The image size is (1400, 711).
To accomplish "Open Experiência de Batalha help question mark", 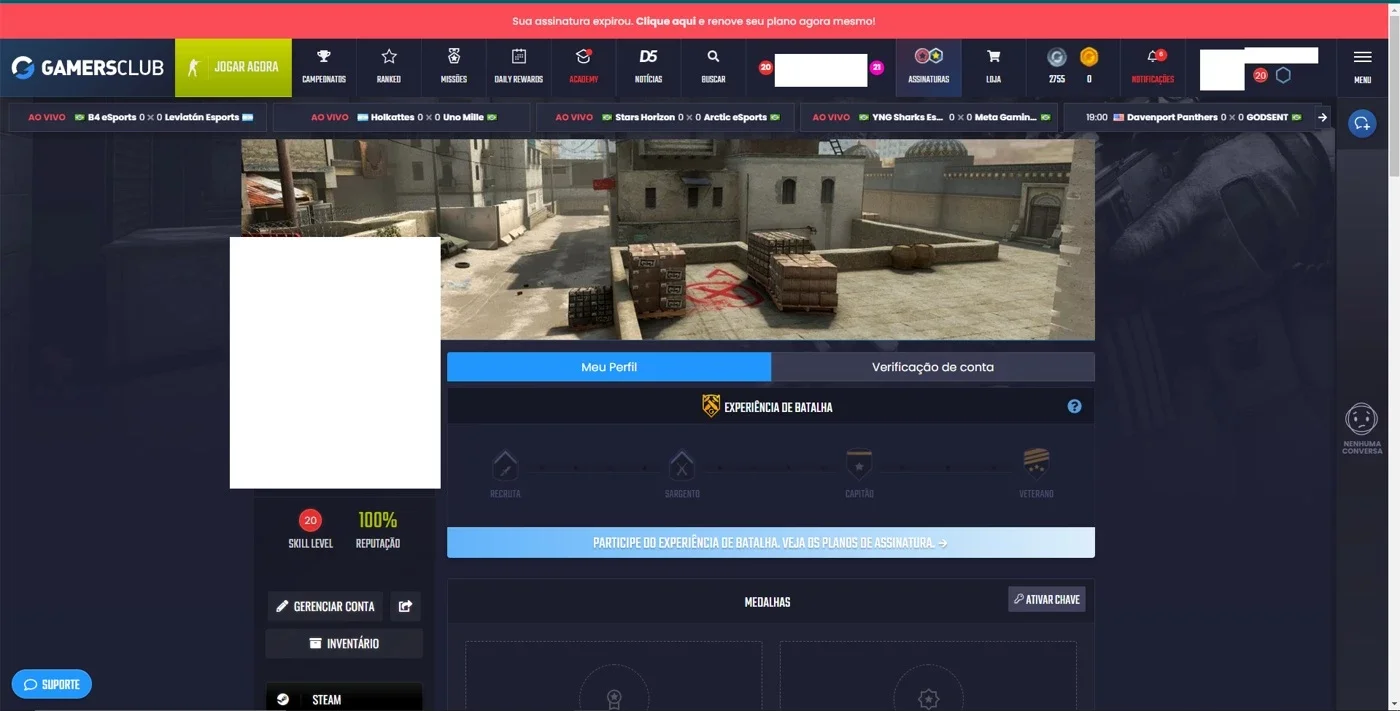I will coord(1074,406).
